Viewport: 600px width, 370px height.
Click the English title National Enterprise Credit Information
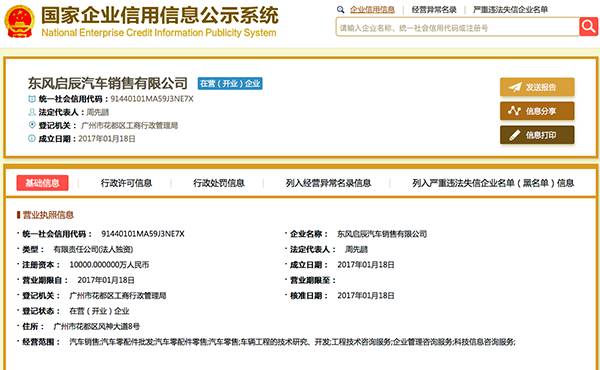pos(159,33)
